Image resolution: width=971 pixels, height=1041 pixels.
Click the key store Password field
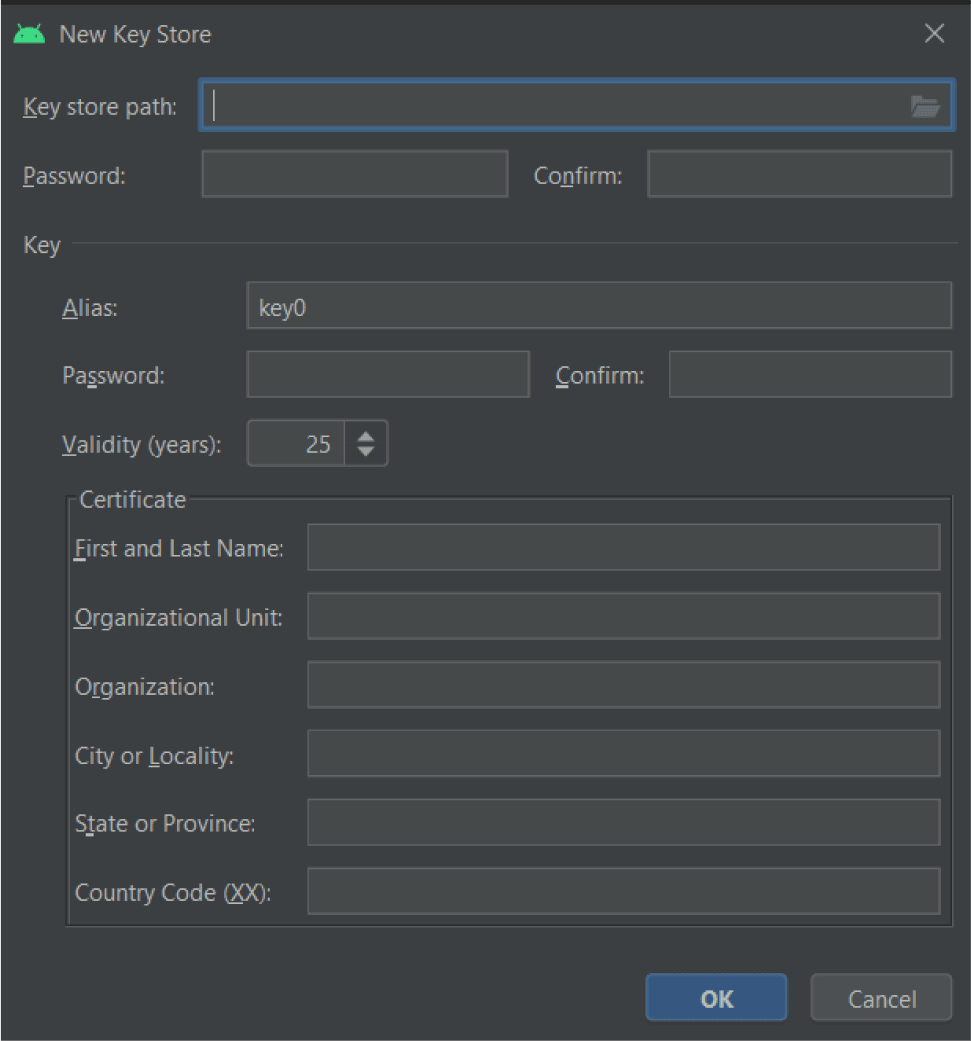pyautogui.click(x=354, y=175)
